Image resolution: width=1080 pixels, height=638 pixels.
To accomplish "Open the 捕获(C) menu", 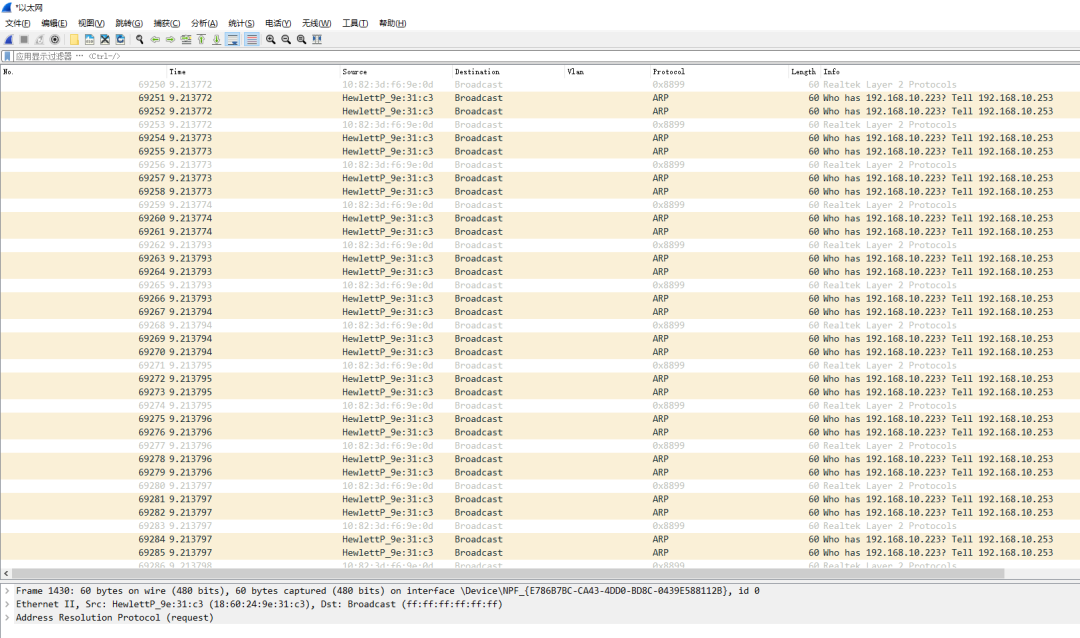I will coord(167,23).
